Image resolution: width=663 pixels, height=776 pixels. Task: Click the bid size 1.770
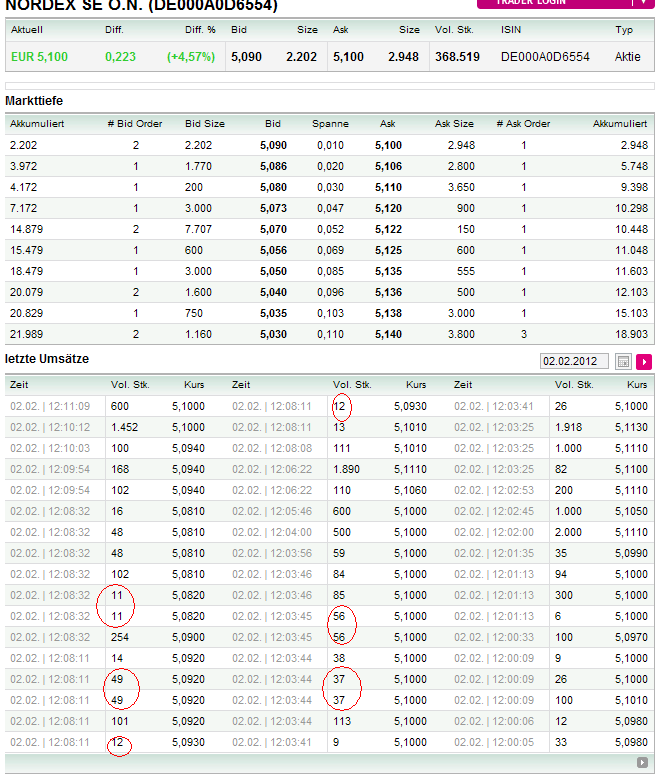point(198,166)
